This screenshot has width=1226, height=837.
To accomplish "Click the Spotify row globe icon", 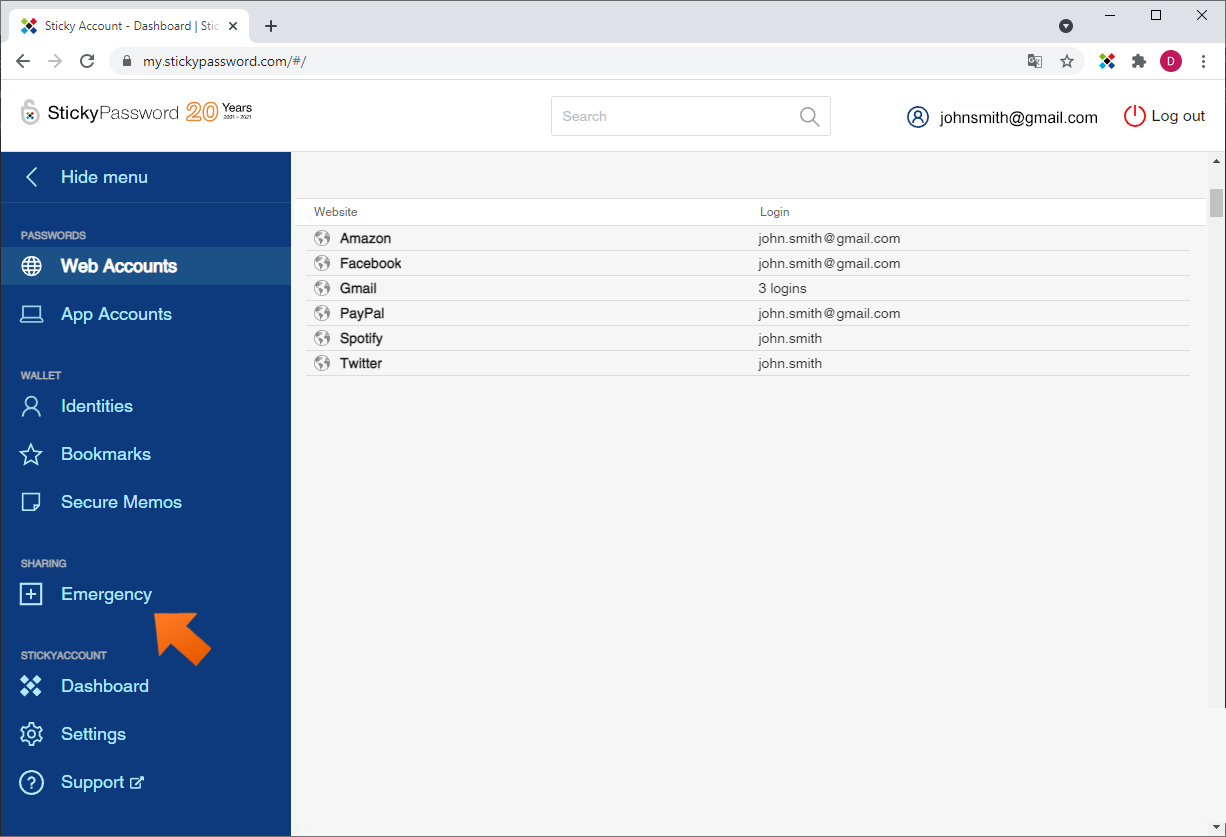I will click(x=322, y=338).
